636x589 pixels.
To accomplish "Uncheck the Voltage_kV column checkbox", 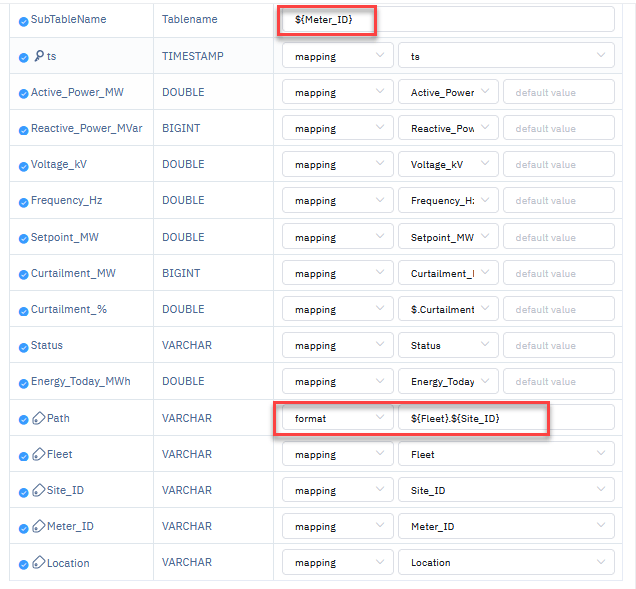I will pos(23,165).
